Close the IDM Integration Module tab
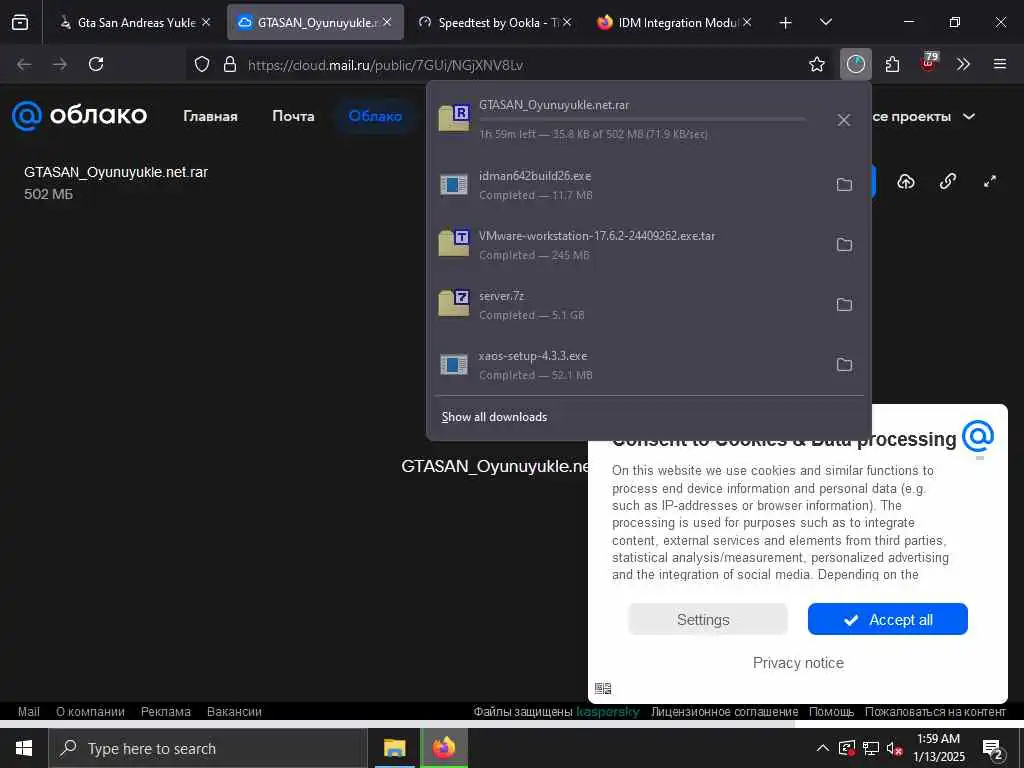Viewport: 1024px width, 768px height. pyautogui.click(x=747, y=22)
